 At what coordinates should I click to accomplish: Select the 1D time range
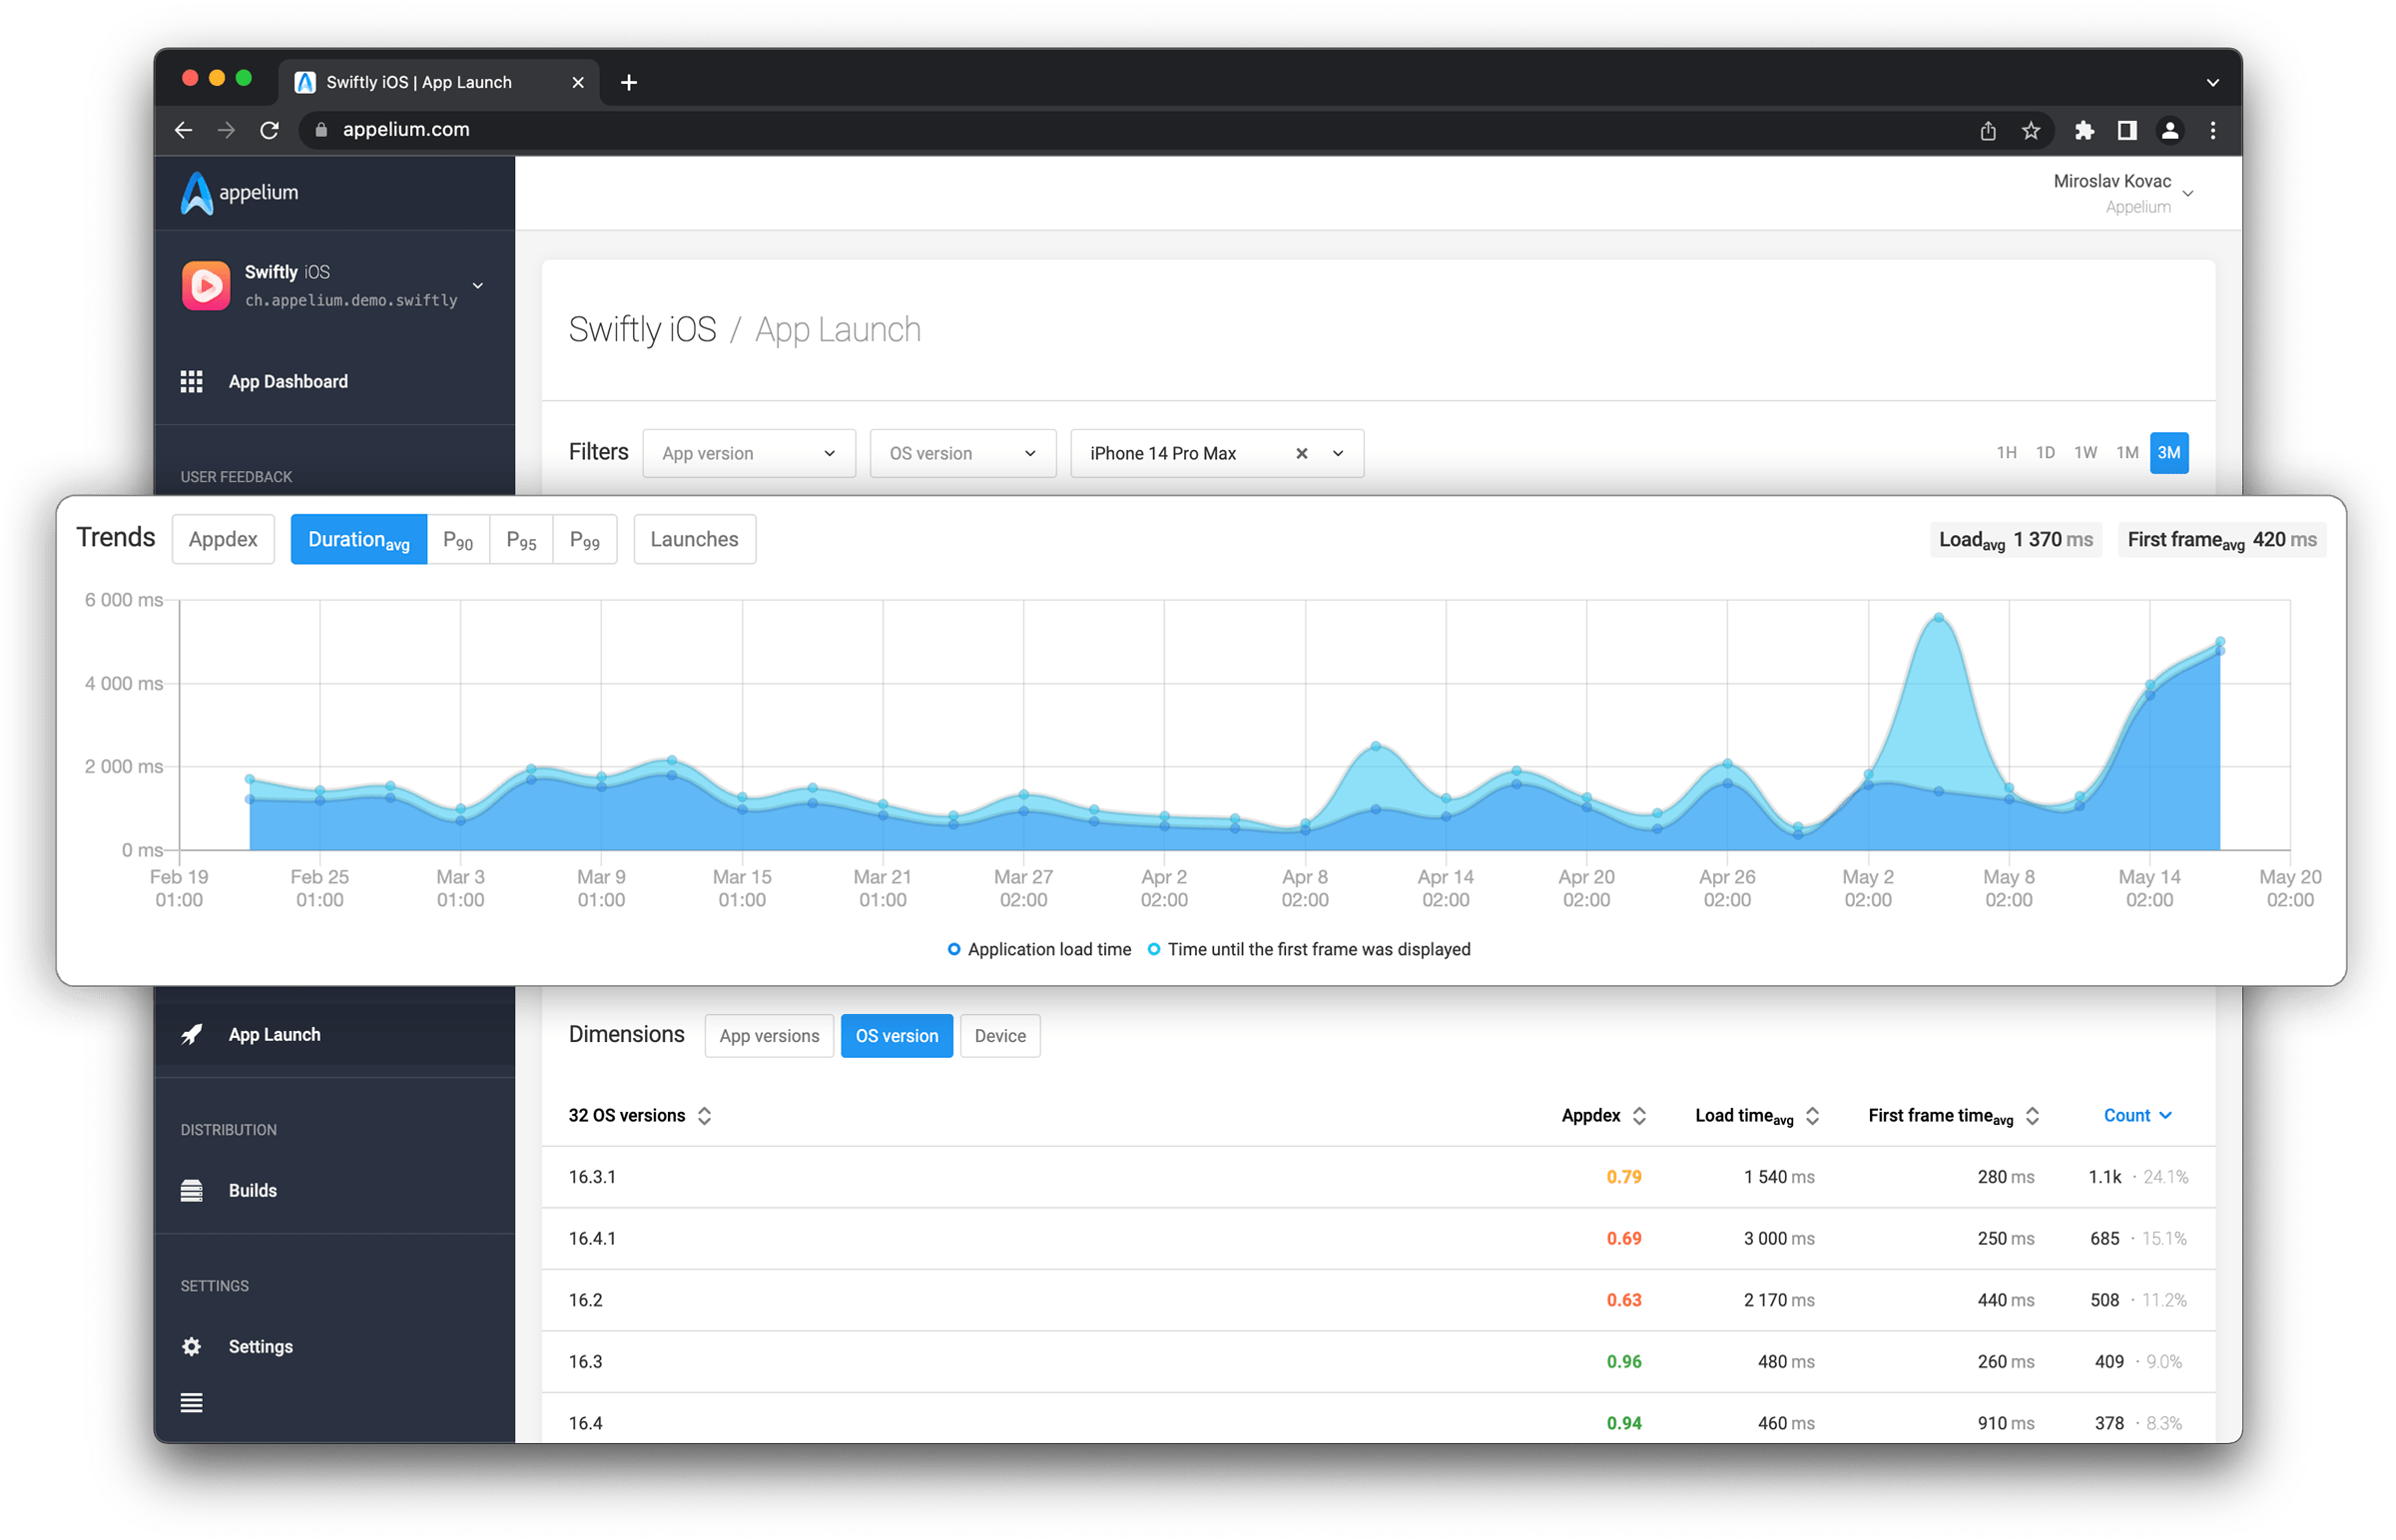[2045, 453]
